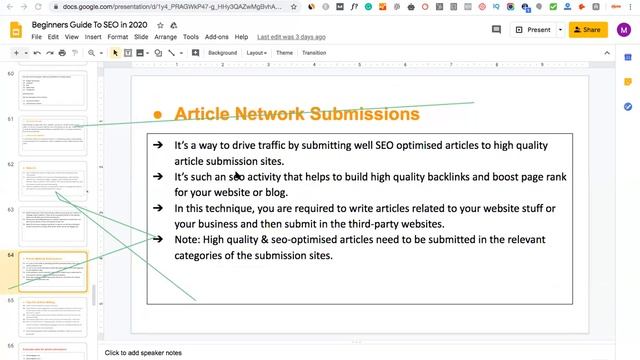Select slide 62 thumbnail

(53, 181)
